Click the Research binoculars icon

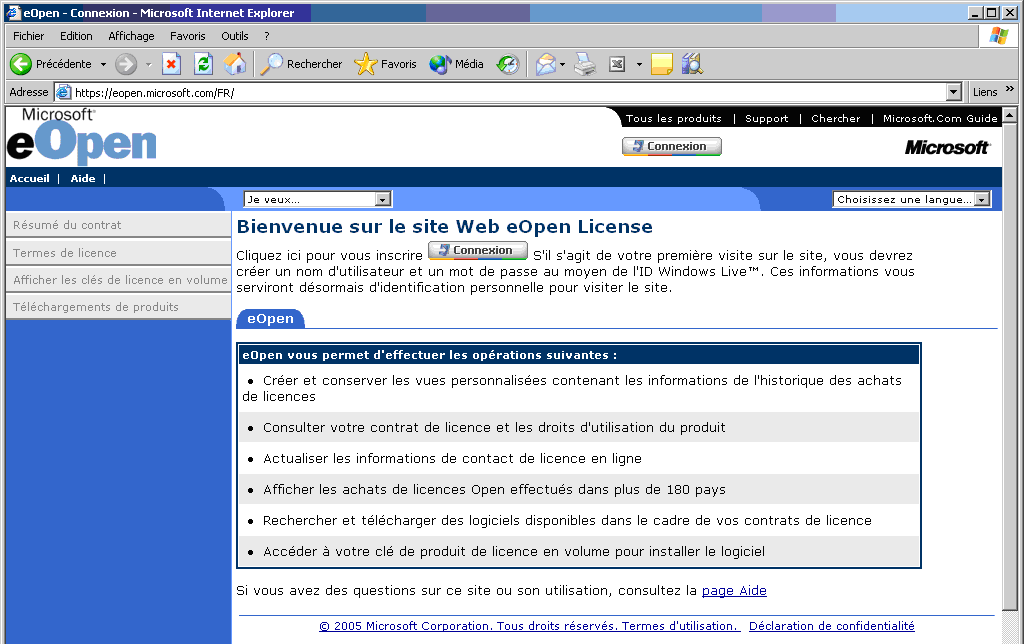tap(692, 64)
